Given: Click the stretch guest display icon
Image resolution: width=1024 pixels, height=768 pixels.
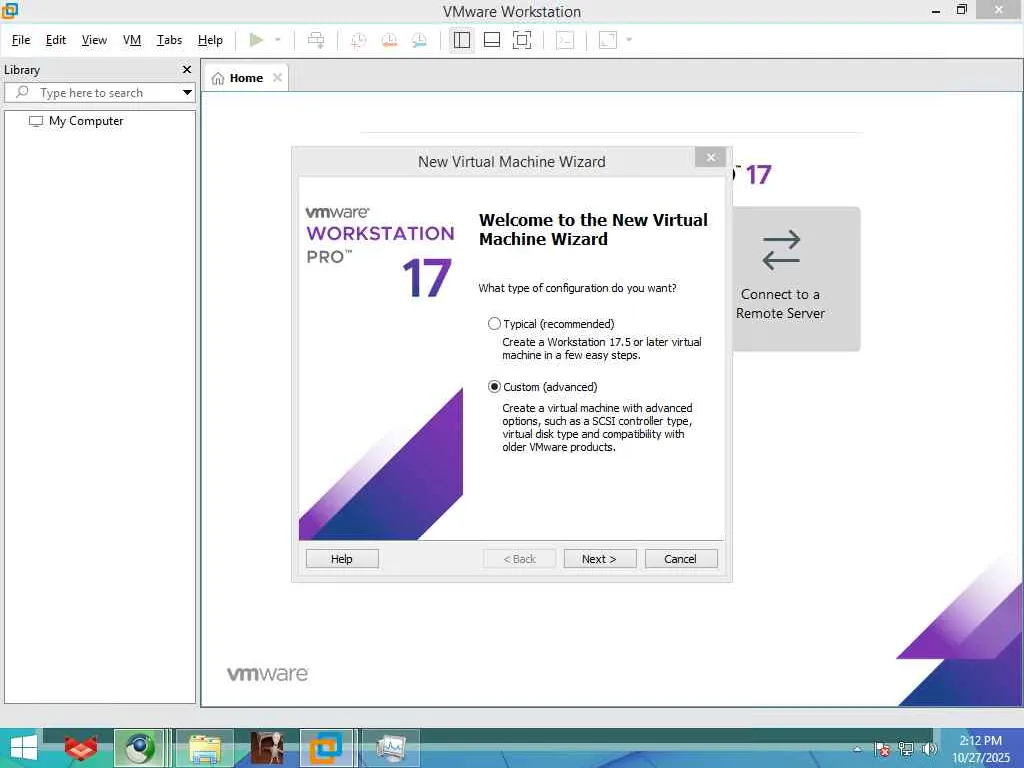Looking at the screenshot, I should [x=608, y=40].
